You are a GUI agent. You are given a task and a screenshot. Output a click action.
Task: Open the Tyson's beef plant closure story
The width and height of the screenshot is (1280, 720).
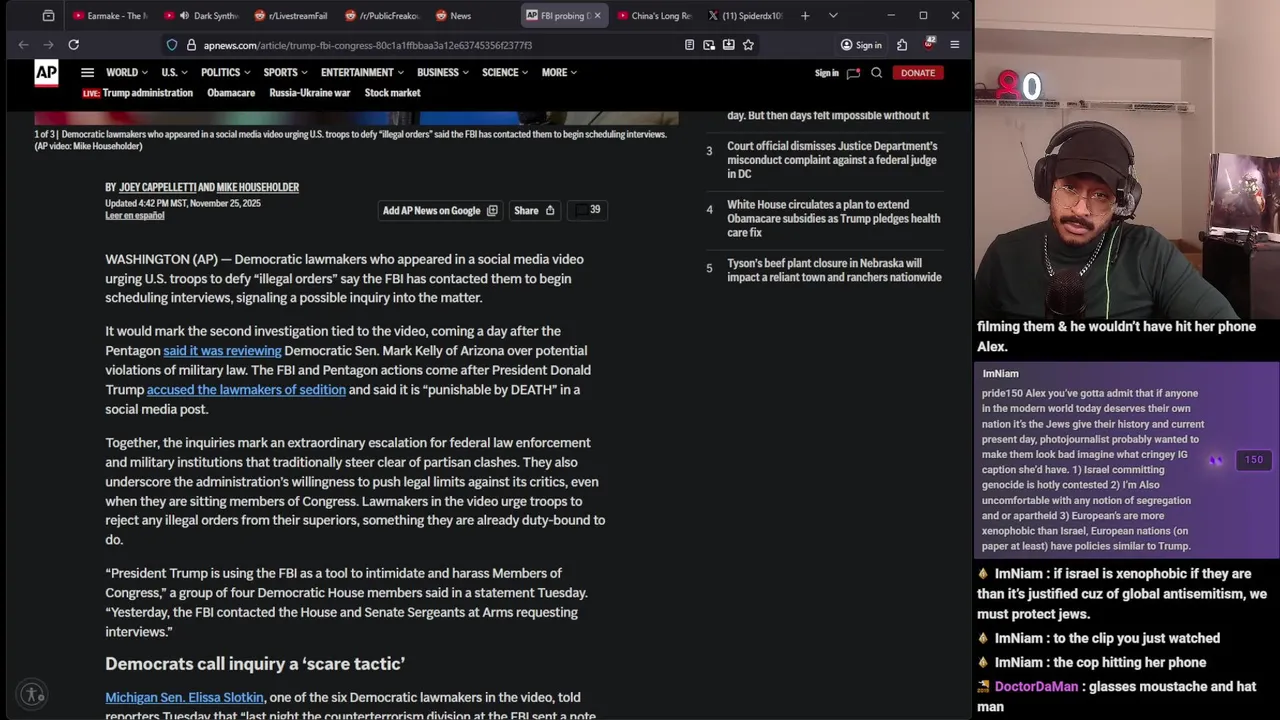[x=834, y=270]
